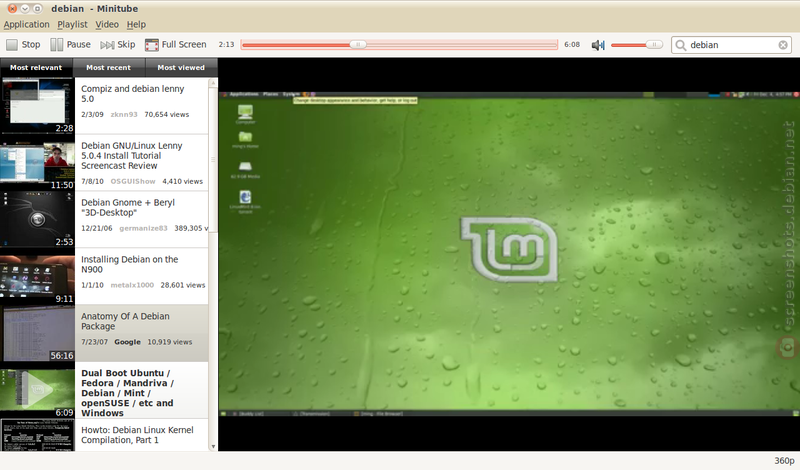Switch the video to Full Screen

tap(176, 45)
